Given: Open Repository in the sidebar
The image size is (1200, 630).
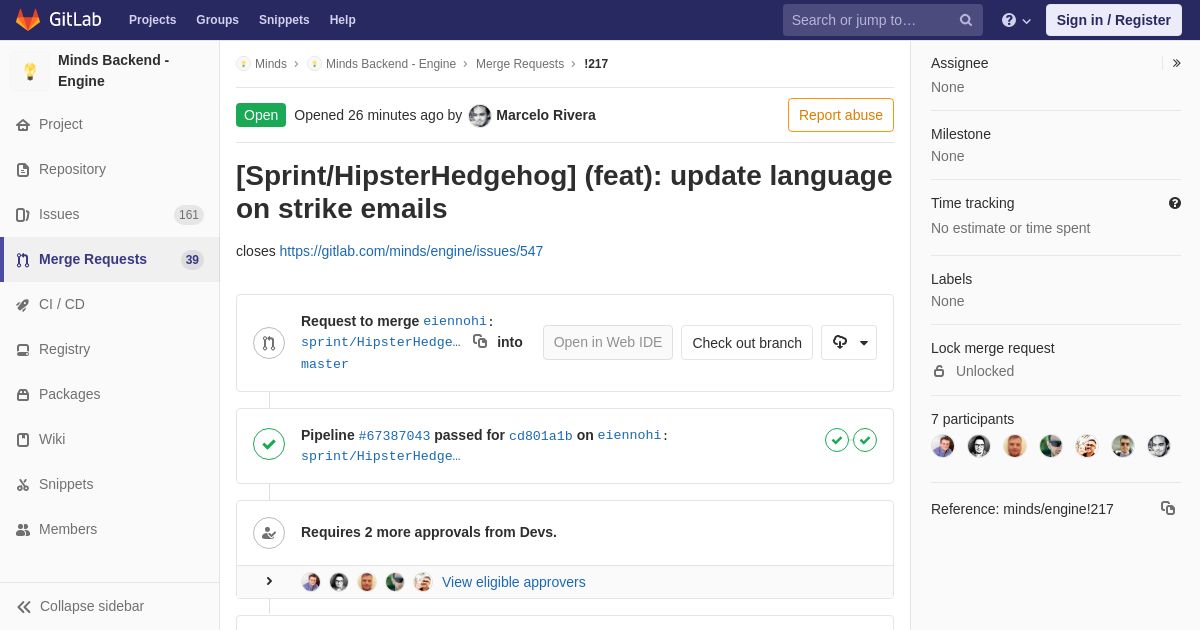Looking at the screenshot, I should (x=110, y=169).
